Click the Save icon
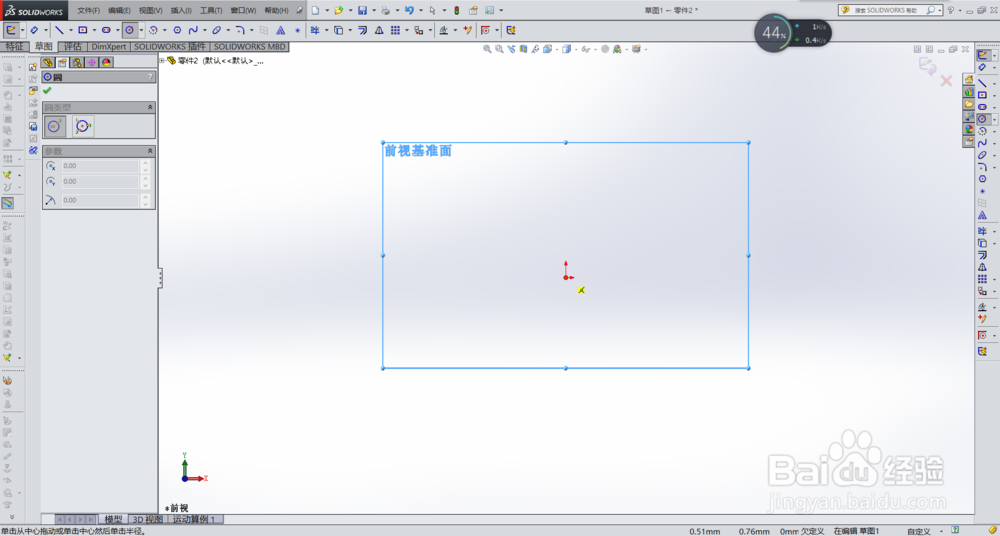The height and width of the screenshot is (536, 1000). [x=362, y=10]
